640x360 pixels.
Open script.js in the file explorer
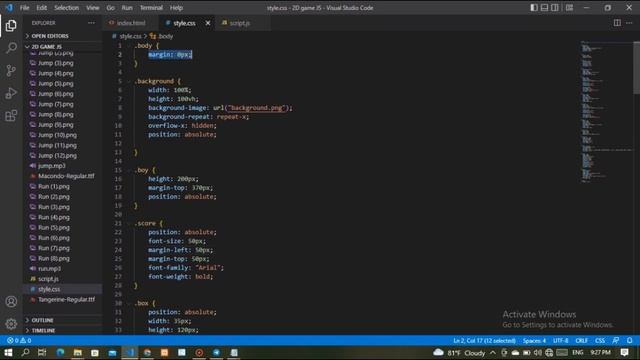pos(62,279)
